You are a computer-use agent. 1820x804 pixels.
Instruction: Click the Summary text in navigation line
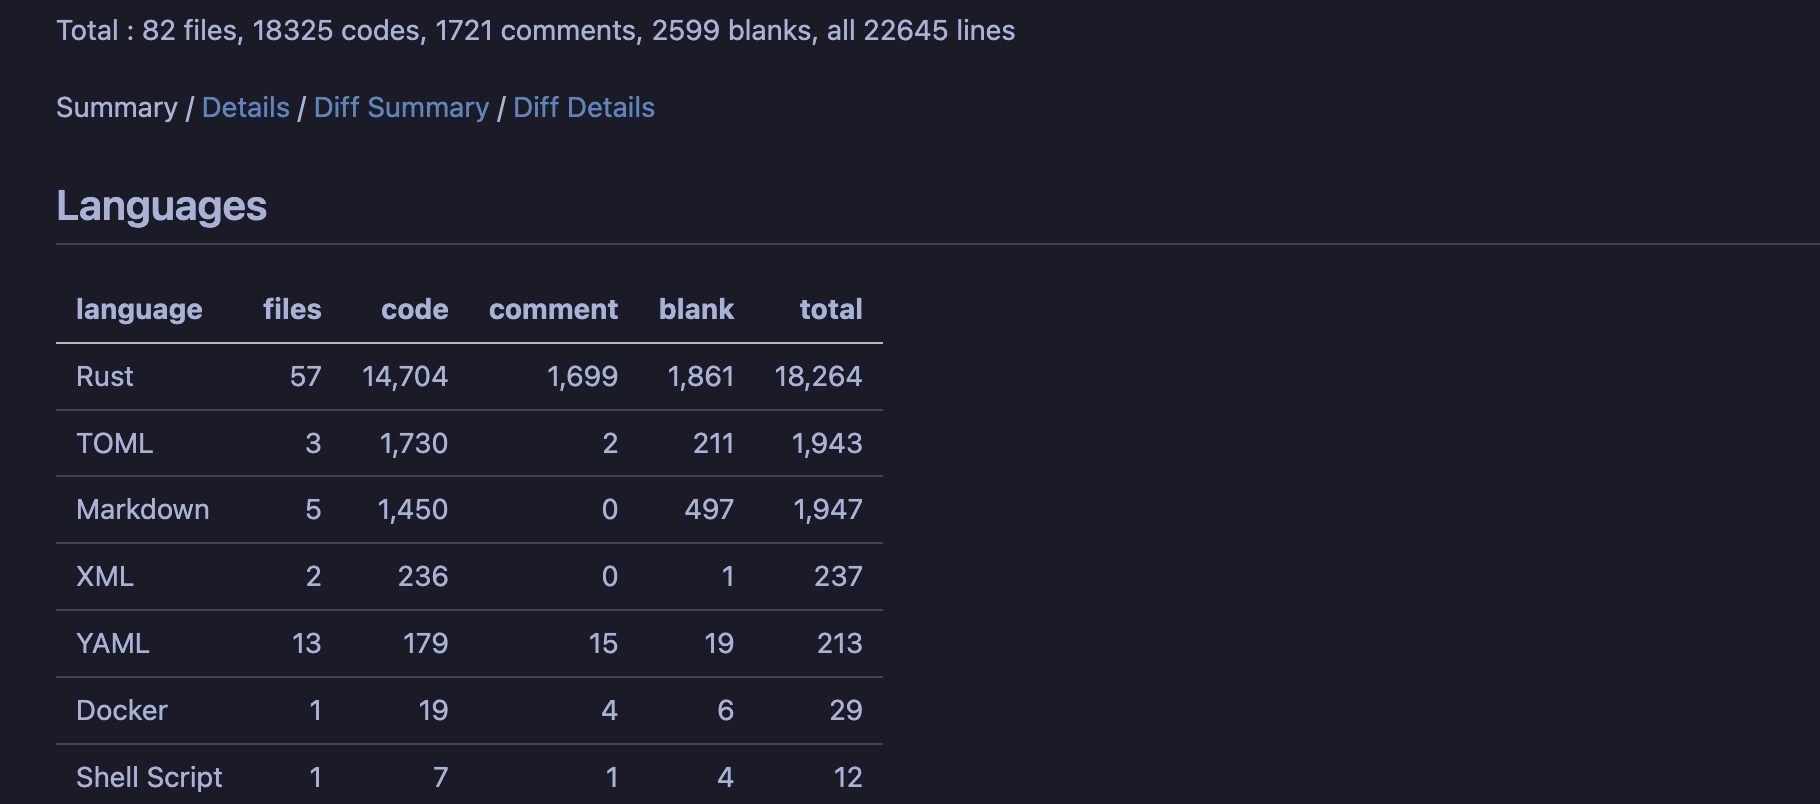click(116, 108)
